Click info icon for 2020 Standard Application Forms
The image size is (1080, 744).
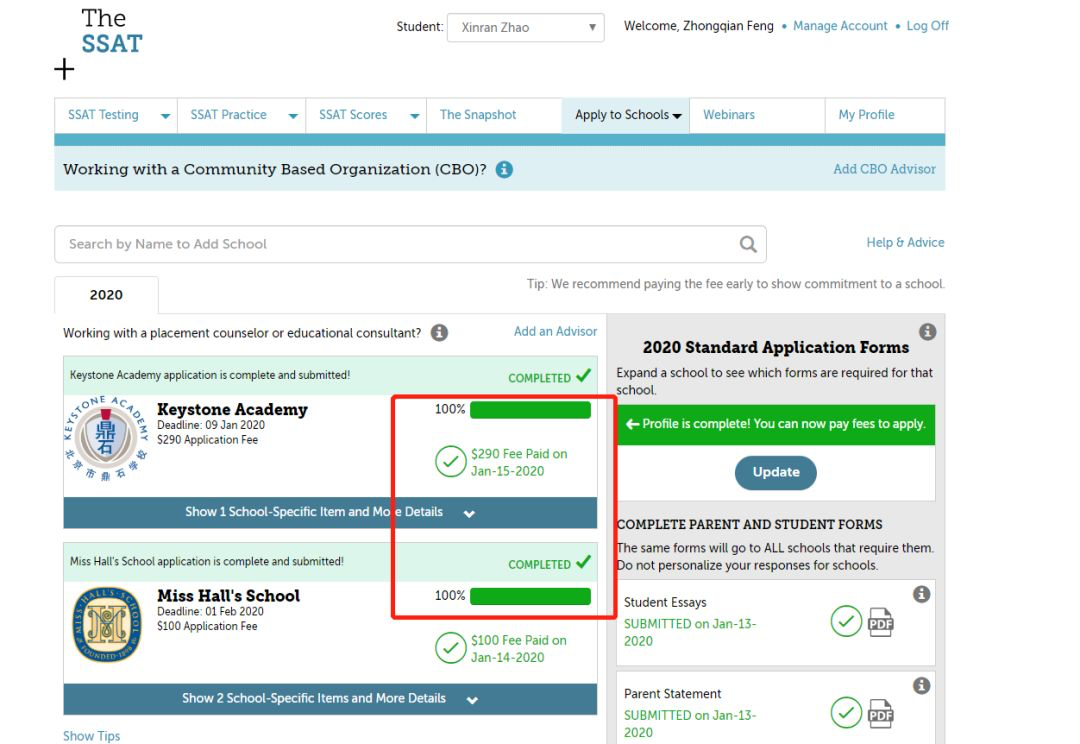pos(927,332)
